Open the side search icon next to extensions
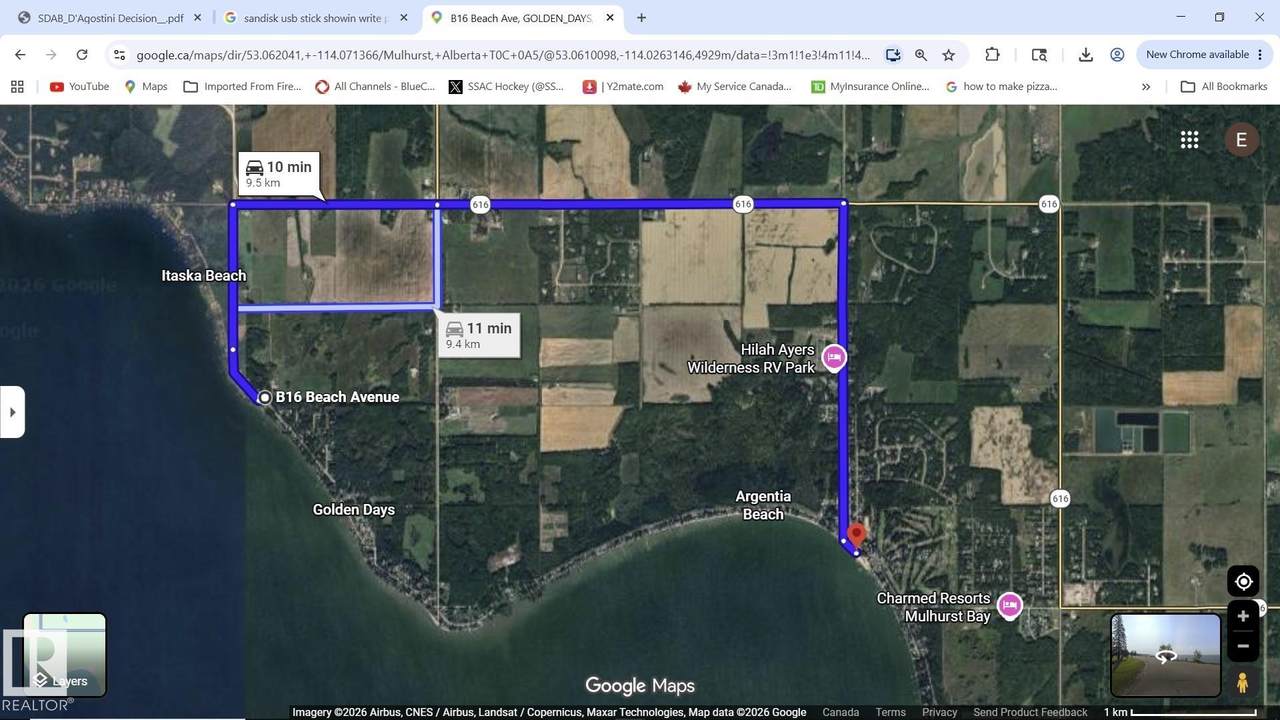Image resolution: width=1280 pixels, height=720 pixels. pos(1039,55)
